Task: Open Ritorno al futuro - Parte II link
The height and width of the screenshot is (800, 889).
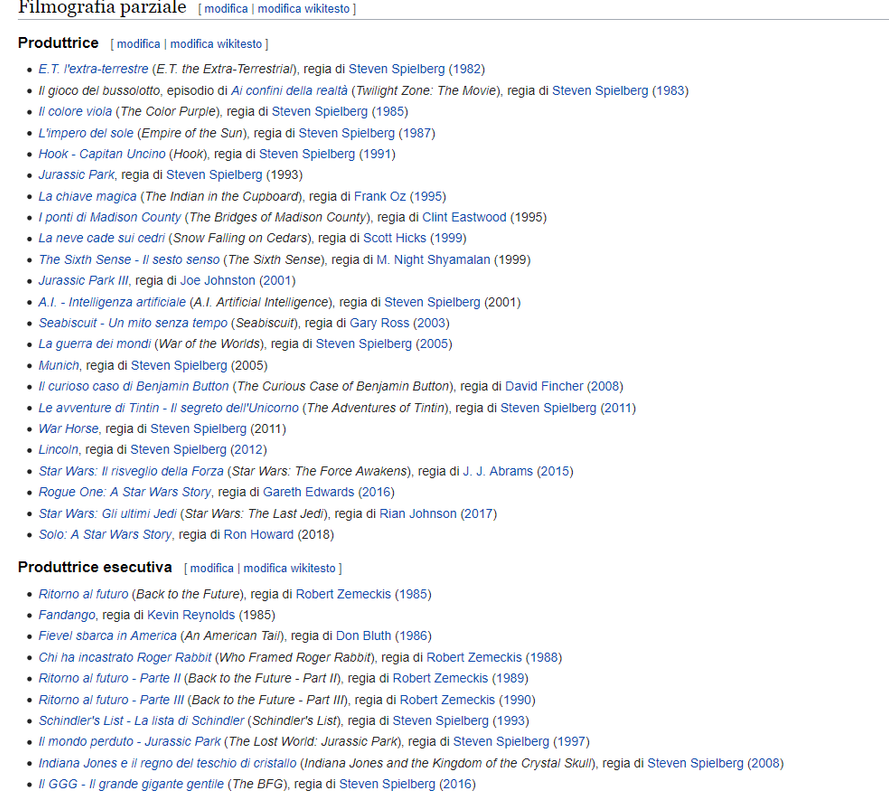Action: tap(109, 679)
